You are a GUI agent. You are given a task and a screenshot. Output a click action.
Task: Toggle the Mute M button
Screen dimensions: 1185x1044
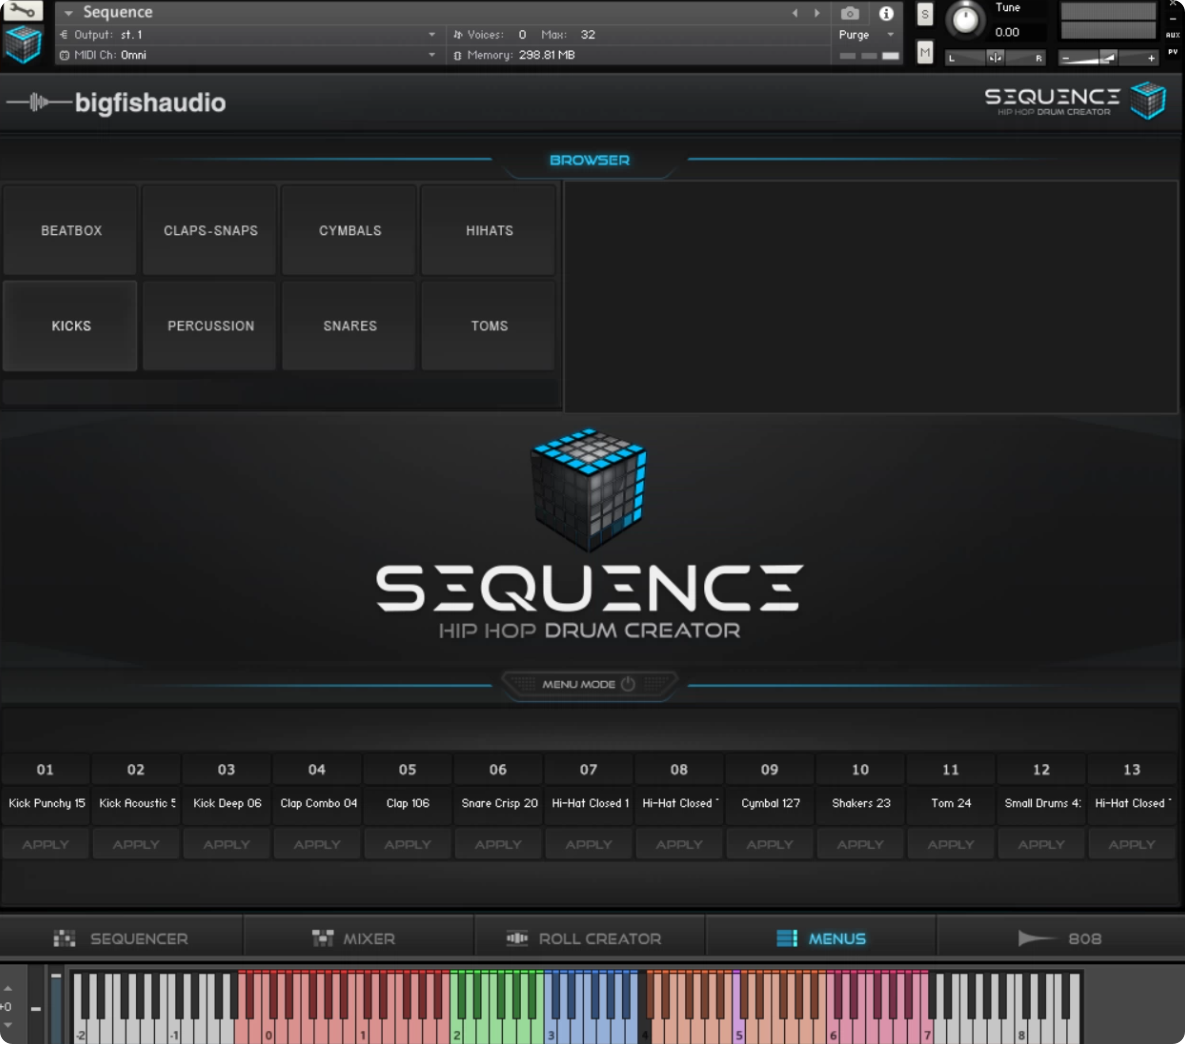(x=924, y=52)
